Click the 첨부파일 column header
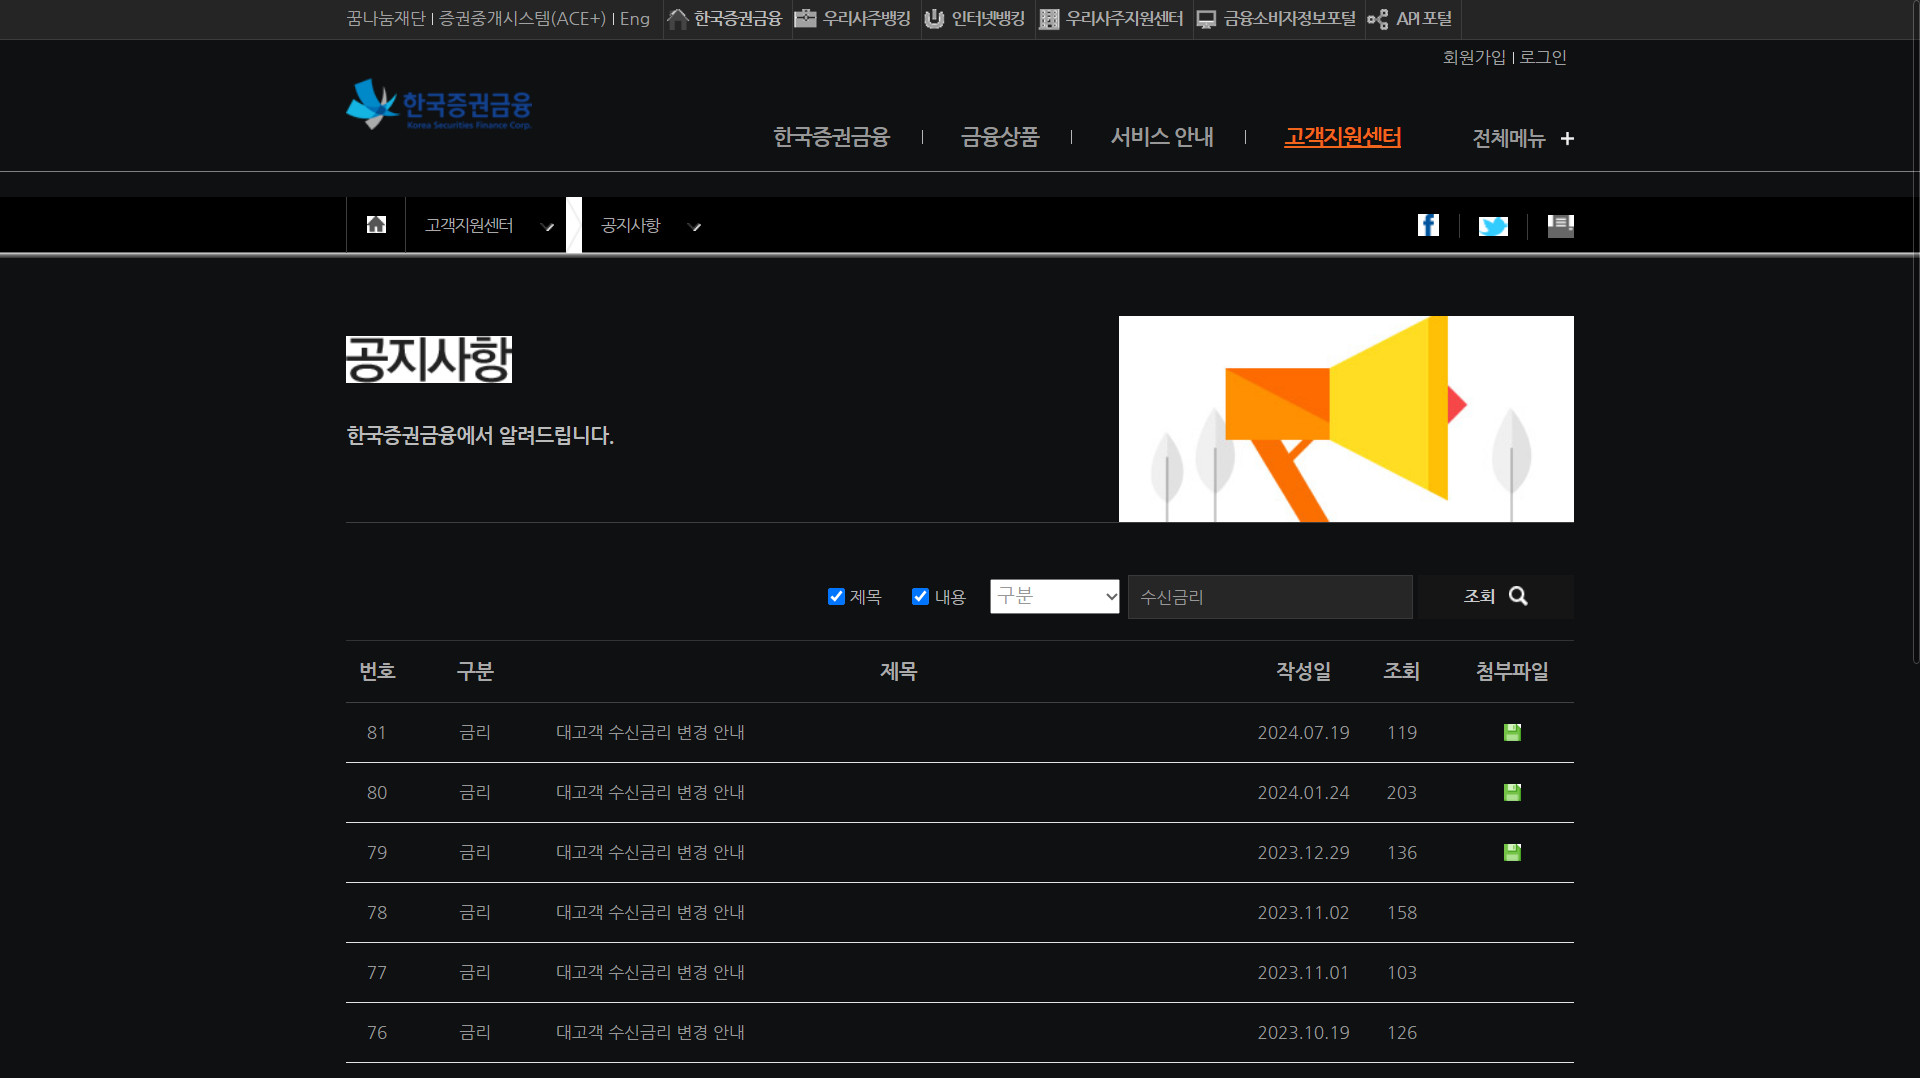Viewport: 1920px width, 1078px height. pyautogui.click(x=1512, y=672)
